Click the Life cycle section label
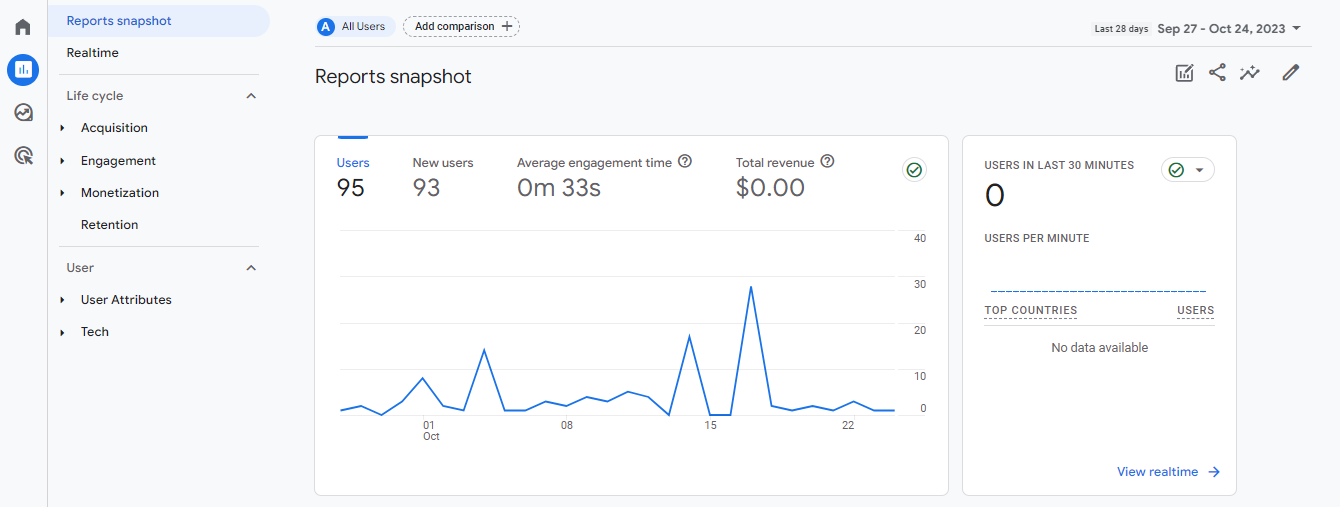This screenshot has width=1340, height=507. (x=95, y=96)
